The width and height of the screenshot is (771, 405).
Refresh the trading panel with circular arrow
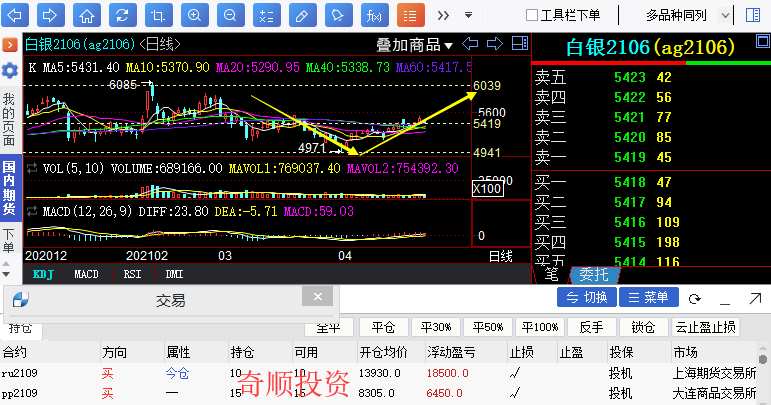694,298
